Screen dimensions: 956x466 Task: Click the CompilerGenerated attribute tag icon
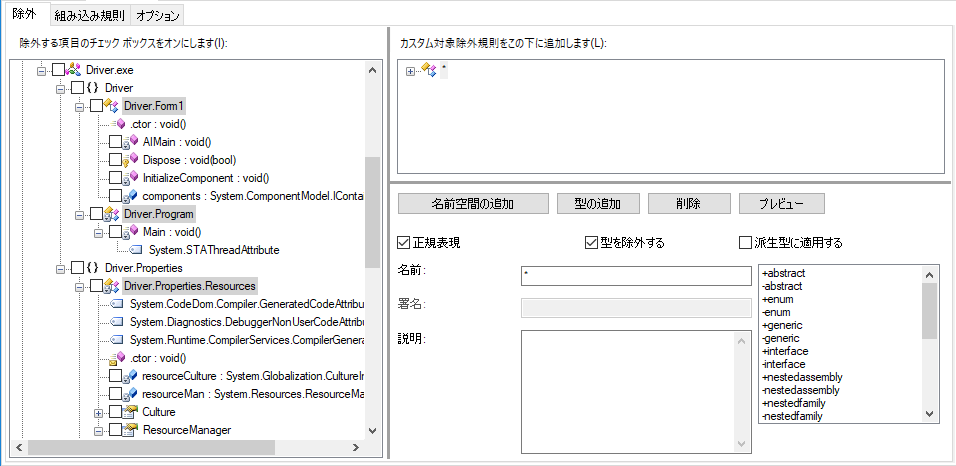coord(118,340)
